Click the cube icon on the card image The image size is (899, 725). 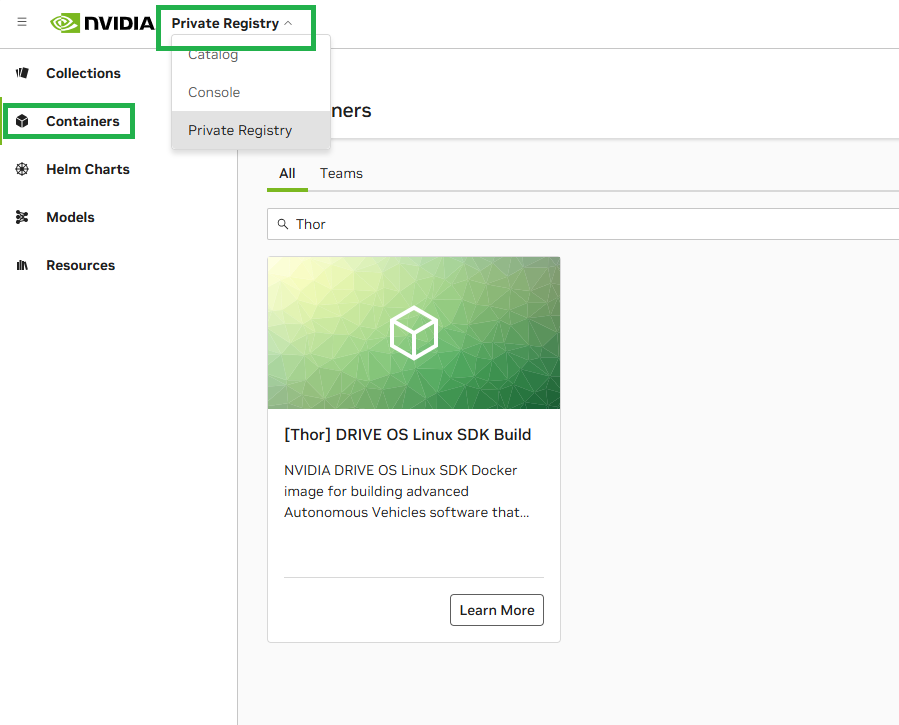coord(414,333)
